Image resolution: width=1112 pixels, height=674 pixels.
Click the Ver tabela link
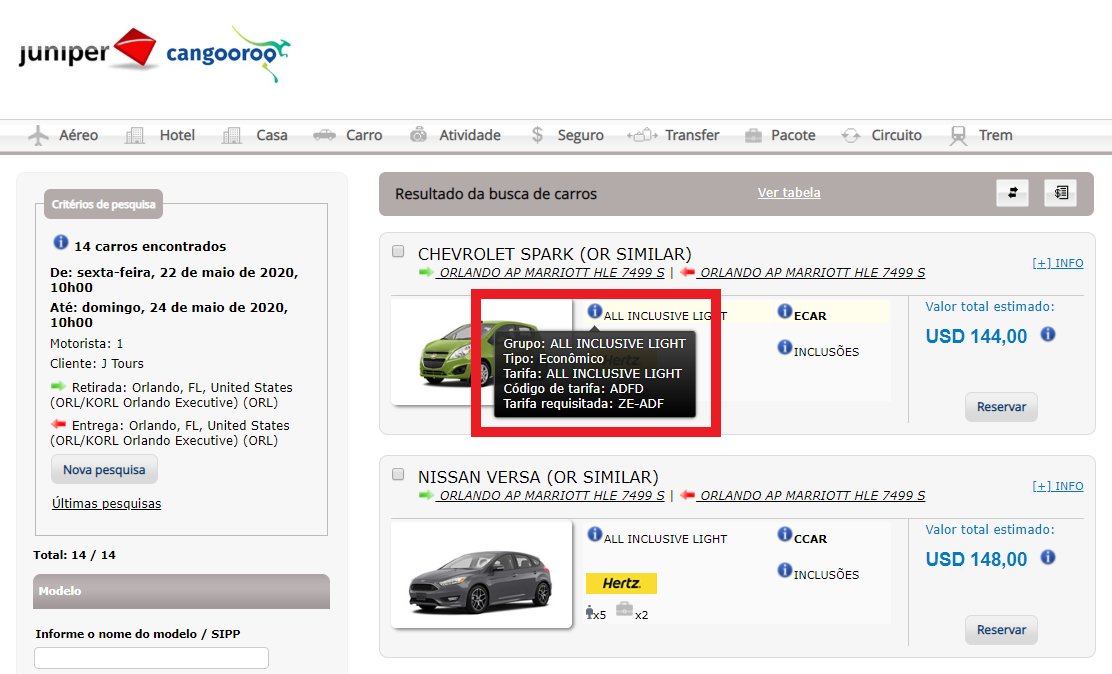tap(789, 192)
